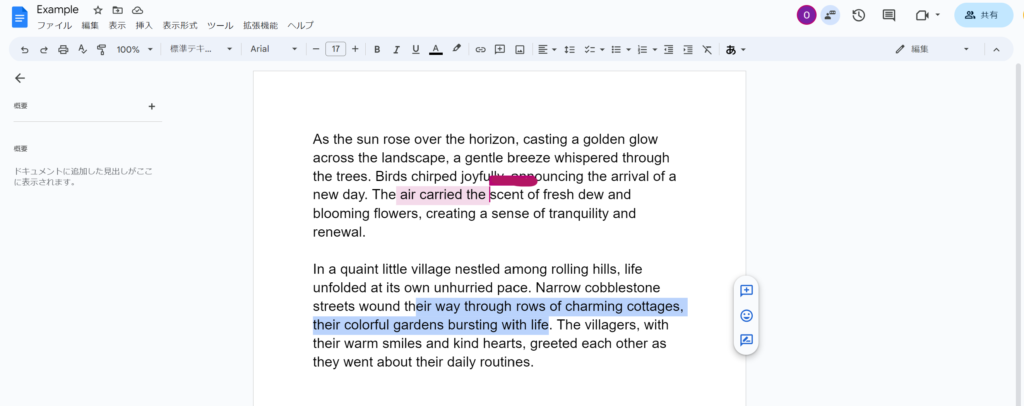This screenshot has height=406, width=1024.
Task: Click the clear formatting icon
Action: click(x=707, y=49)
